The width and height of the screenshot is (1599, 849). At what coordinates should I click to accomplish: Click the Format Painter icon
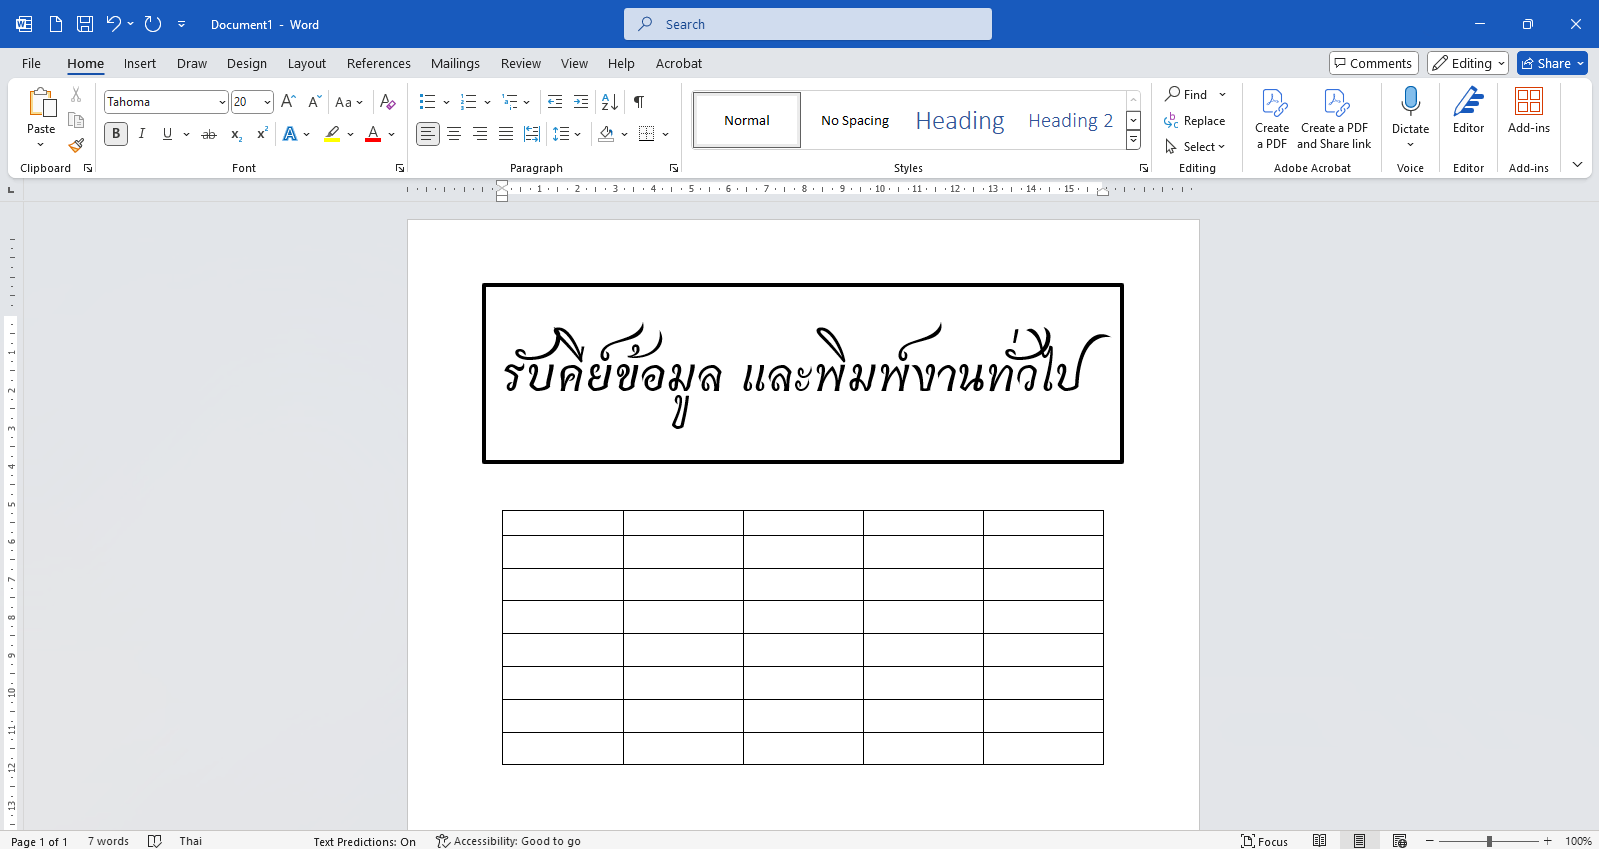76,145
